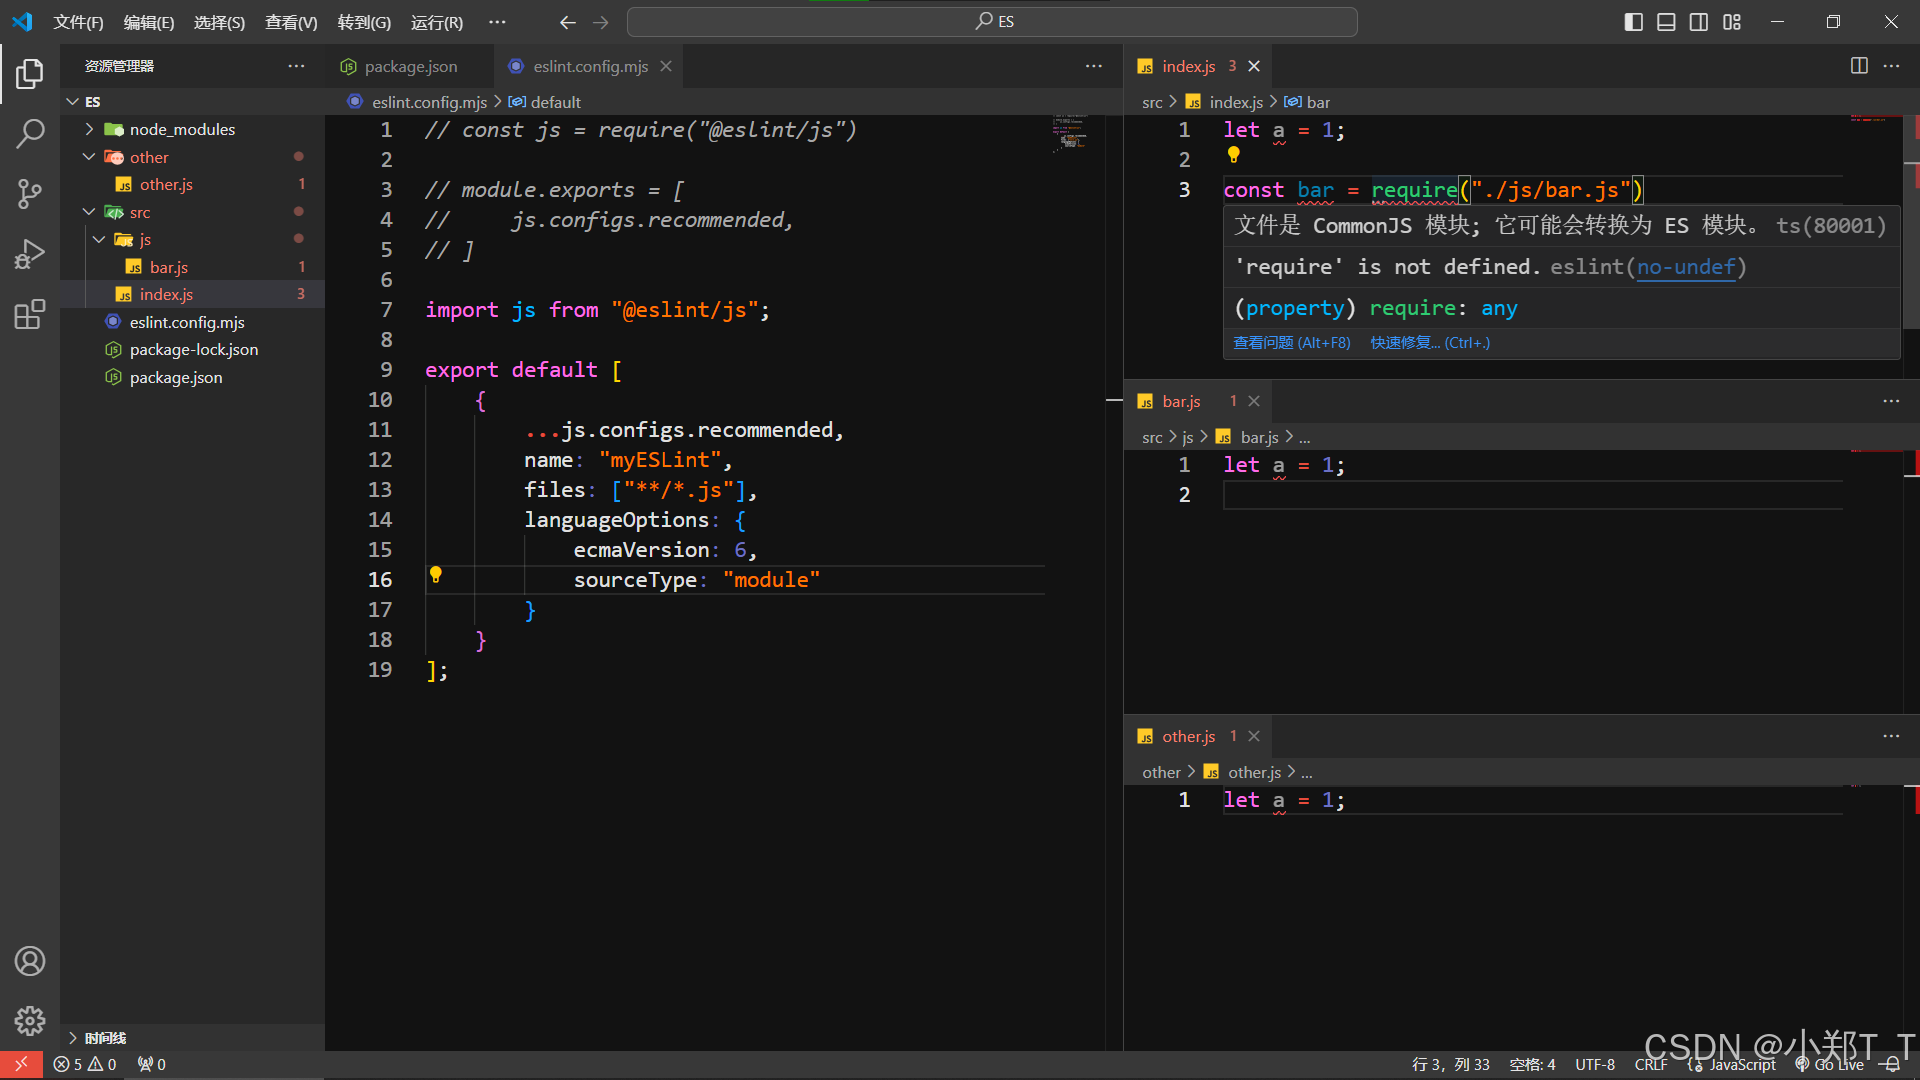The width and height of the screenshot is (1920, 1080).
Task: Switch to the package.json tab
Action: [410, 66]
